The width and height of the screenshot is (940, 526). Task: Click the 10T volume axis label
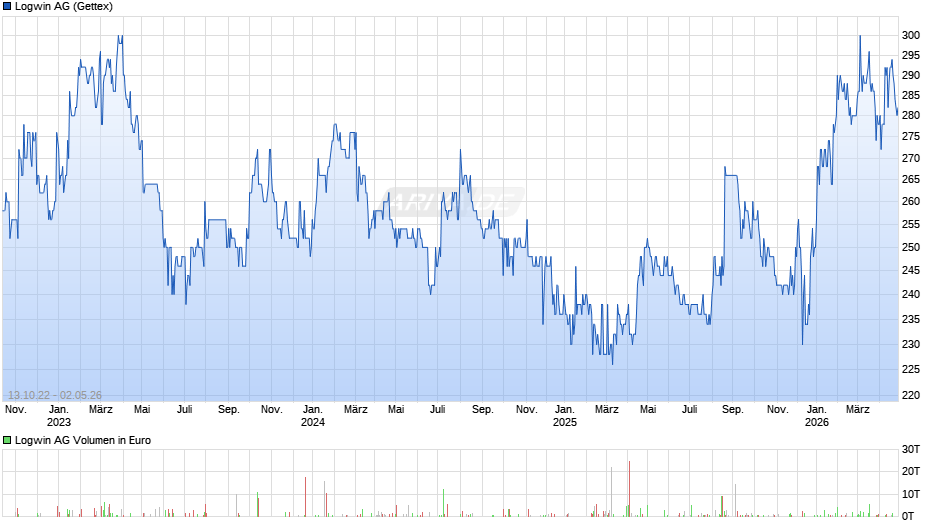[911, 495]
